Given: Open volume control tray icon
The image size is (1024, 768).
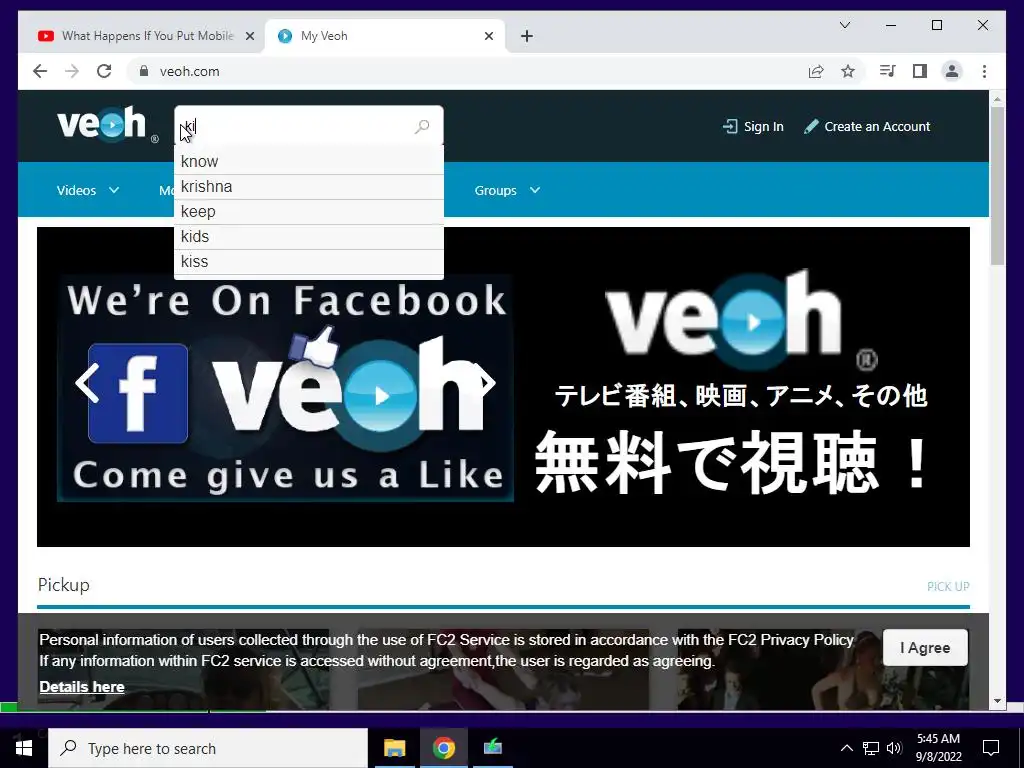Looking at the screenshot, I should [x=894, y=748].
